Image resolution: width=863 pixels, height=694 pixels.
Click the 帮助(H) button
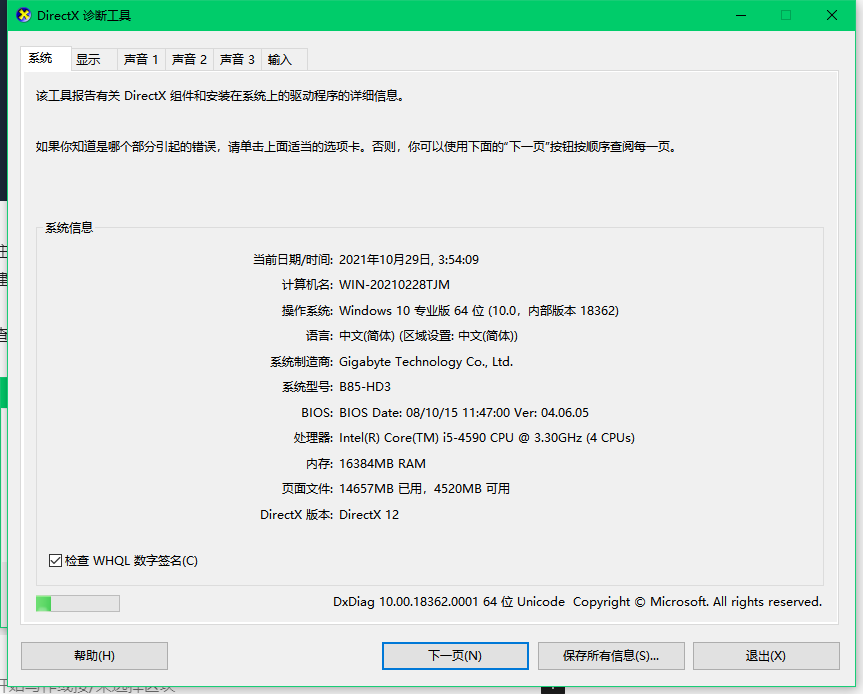tap(94, 655)
